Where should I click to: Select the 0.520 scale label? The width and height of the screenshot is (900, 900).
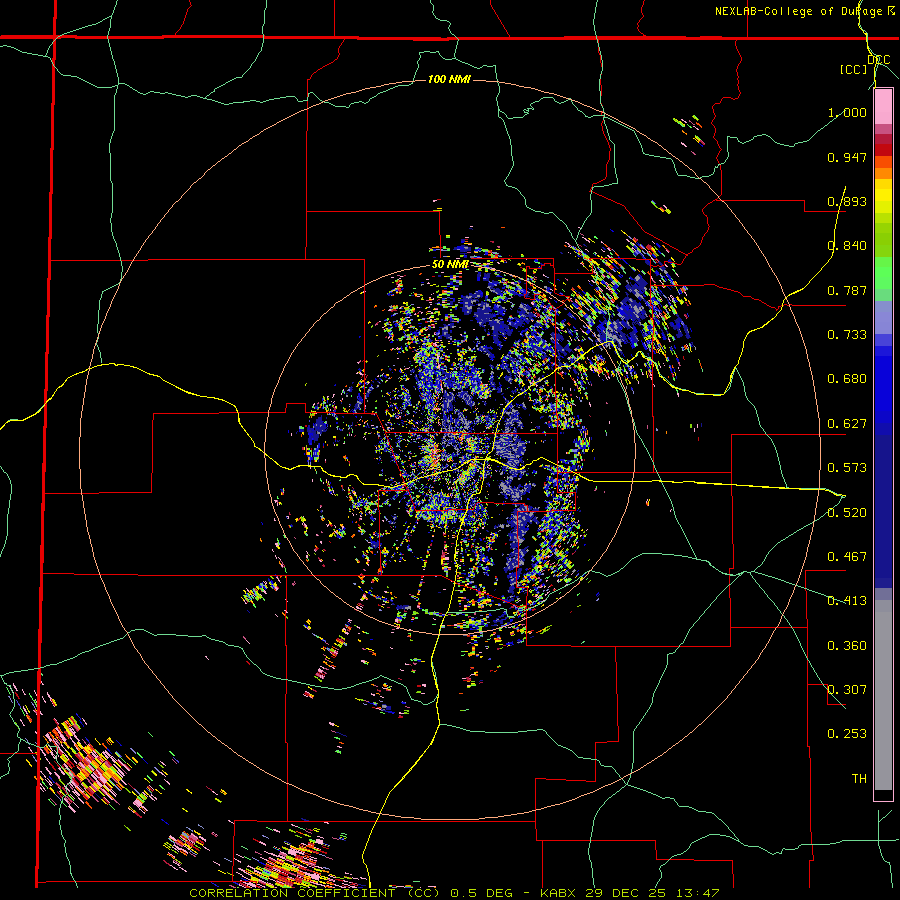point(847,513)
